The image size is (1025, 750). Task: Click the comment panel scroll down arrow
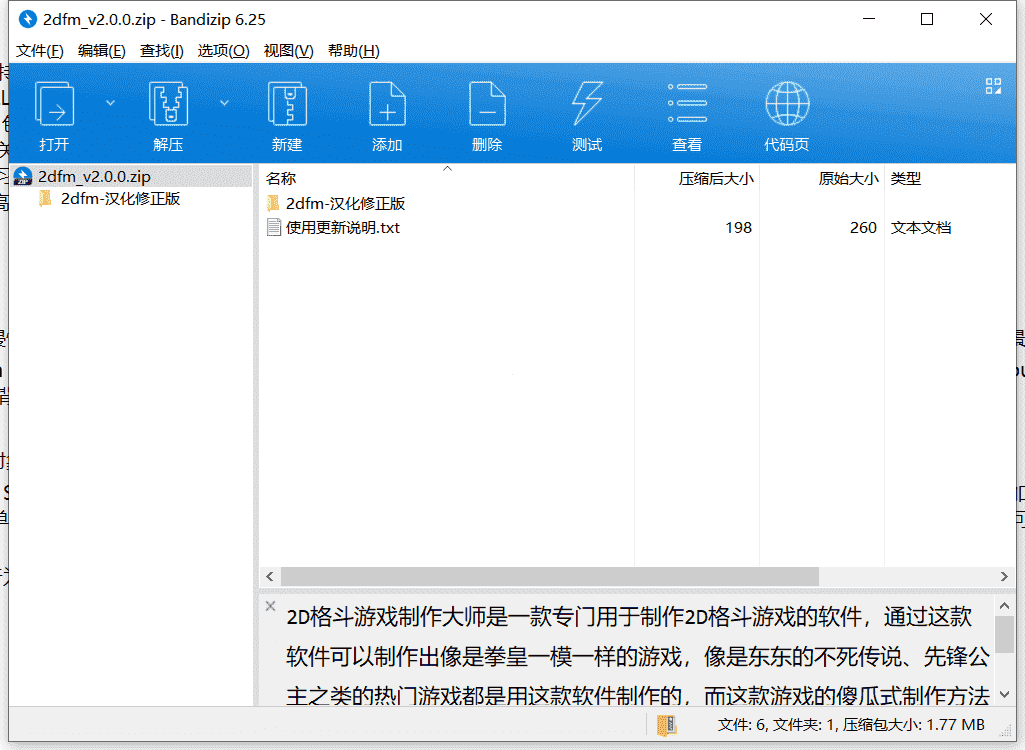pyautogui.click(x=1005, y=694)
